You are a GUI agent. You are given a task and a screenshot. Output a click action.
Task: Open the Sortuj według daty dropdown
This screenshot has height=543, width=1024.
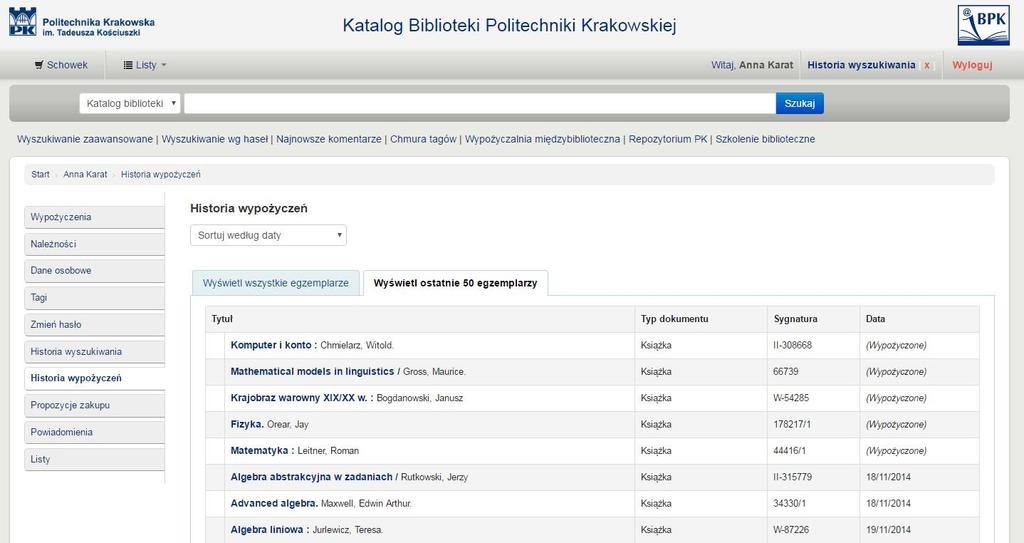pos(268,235)
